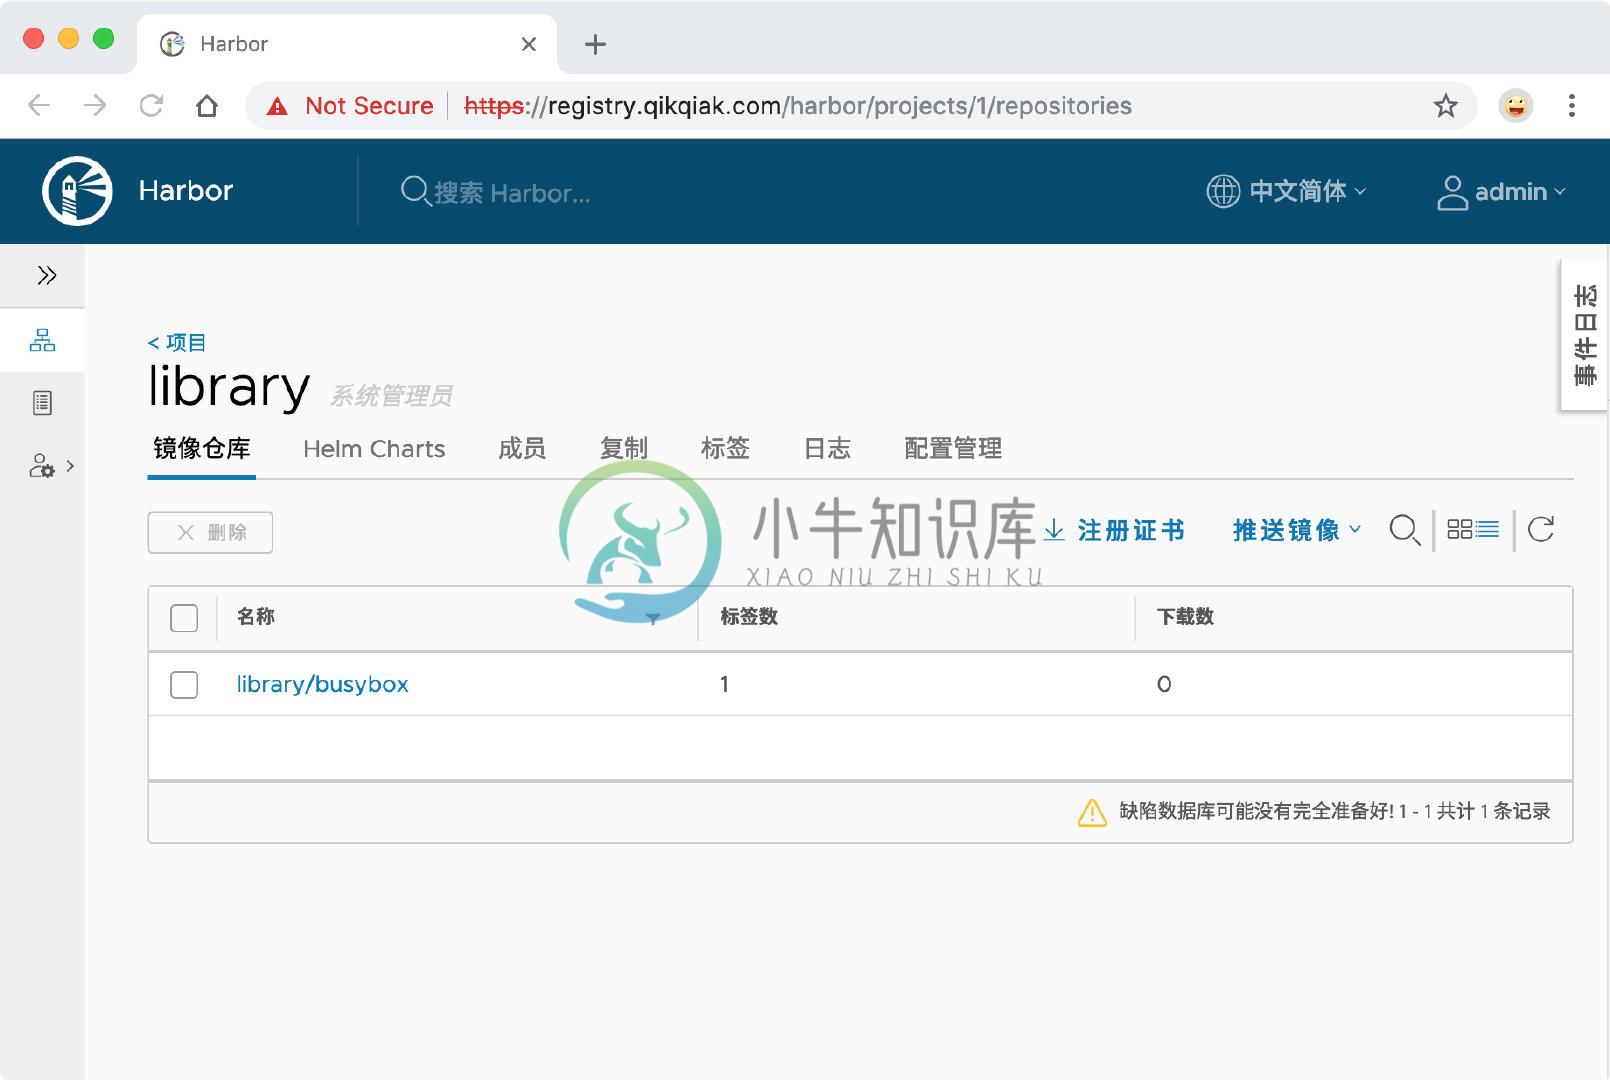Open the 中文简体 language dropdown

[1307, 191]
